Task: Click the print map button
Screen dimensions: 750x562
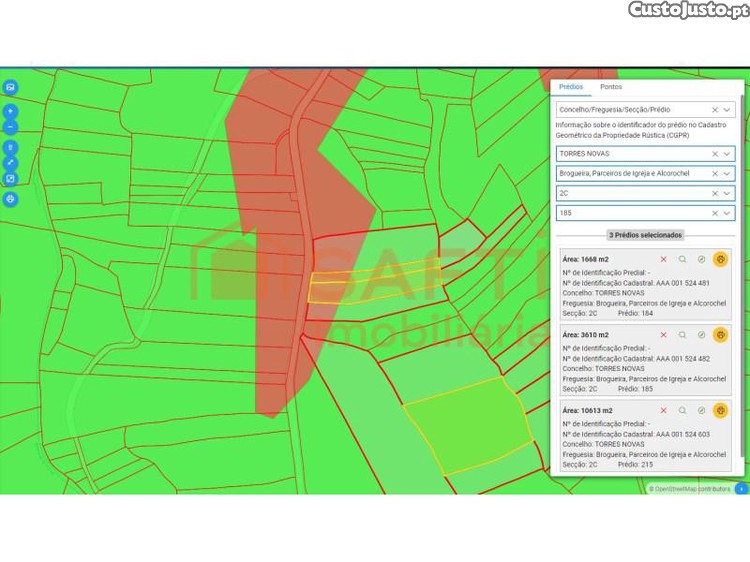Action: [10, 198]
